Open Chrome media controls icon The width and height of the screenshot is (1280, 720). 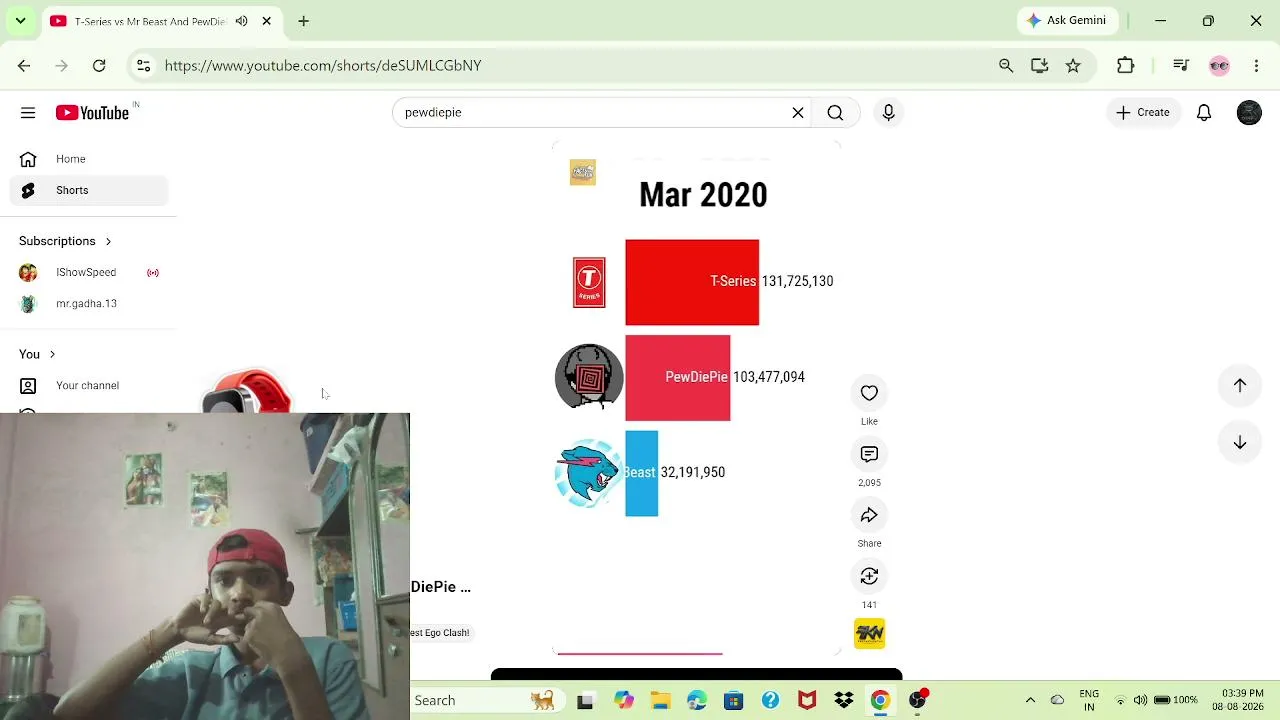coord(1181,65)
